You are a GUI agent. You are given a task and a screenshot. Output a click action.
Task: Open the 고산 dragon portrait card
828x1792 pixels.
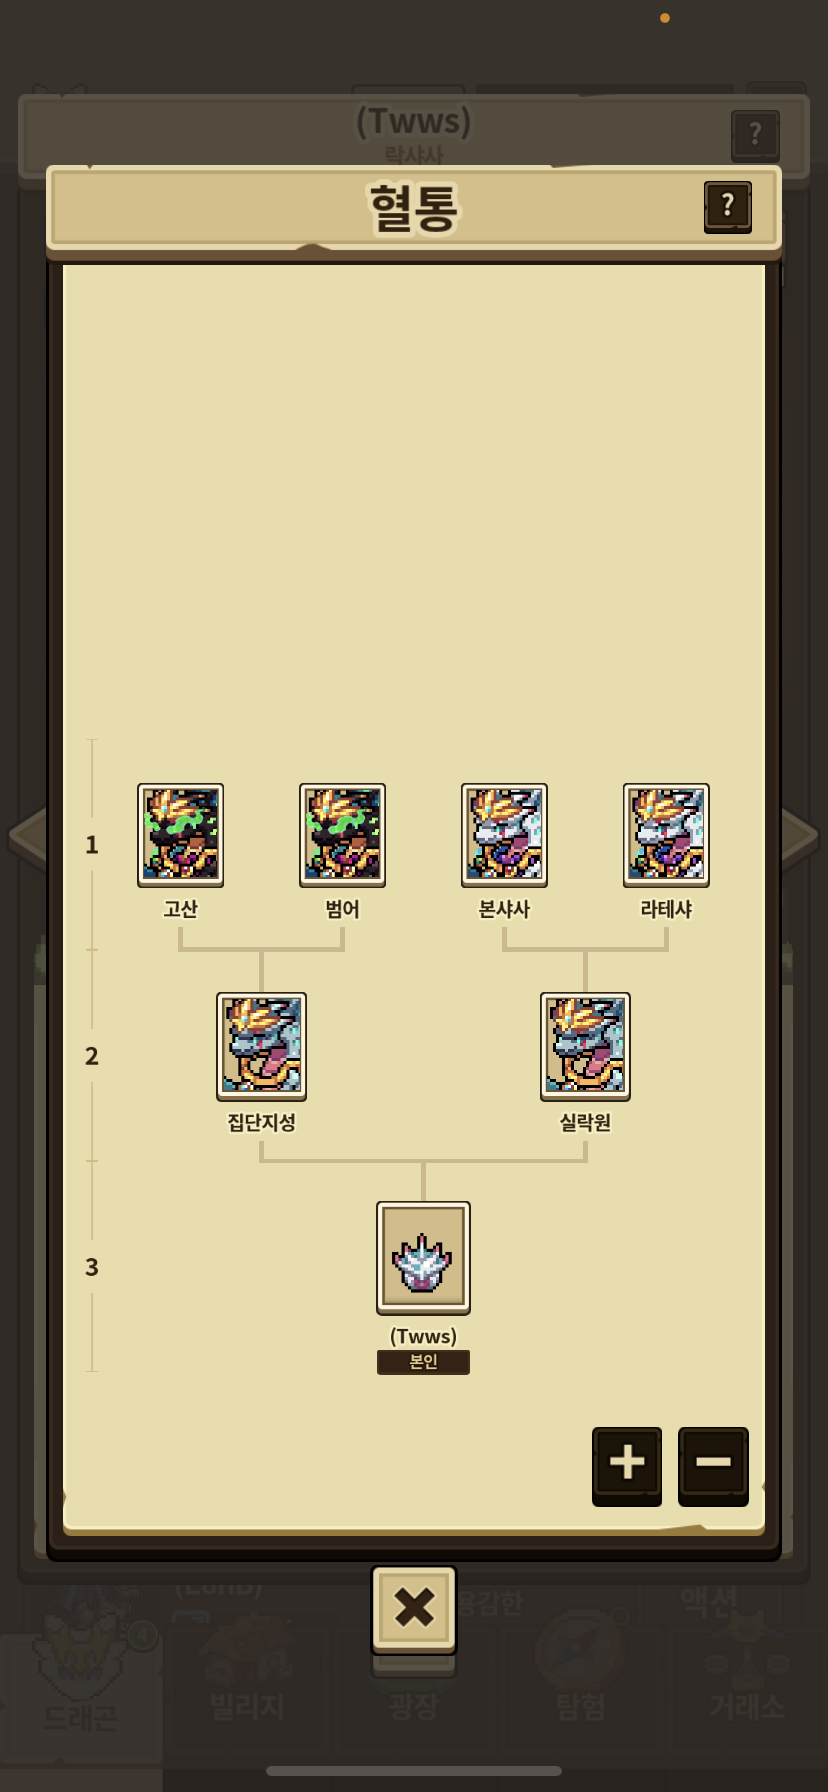coord(180,835)
